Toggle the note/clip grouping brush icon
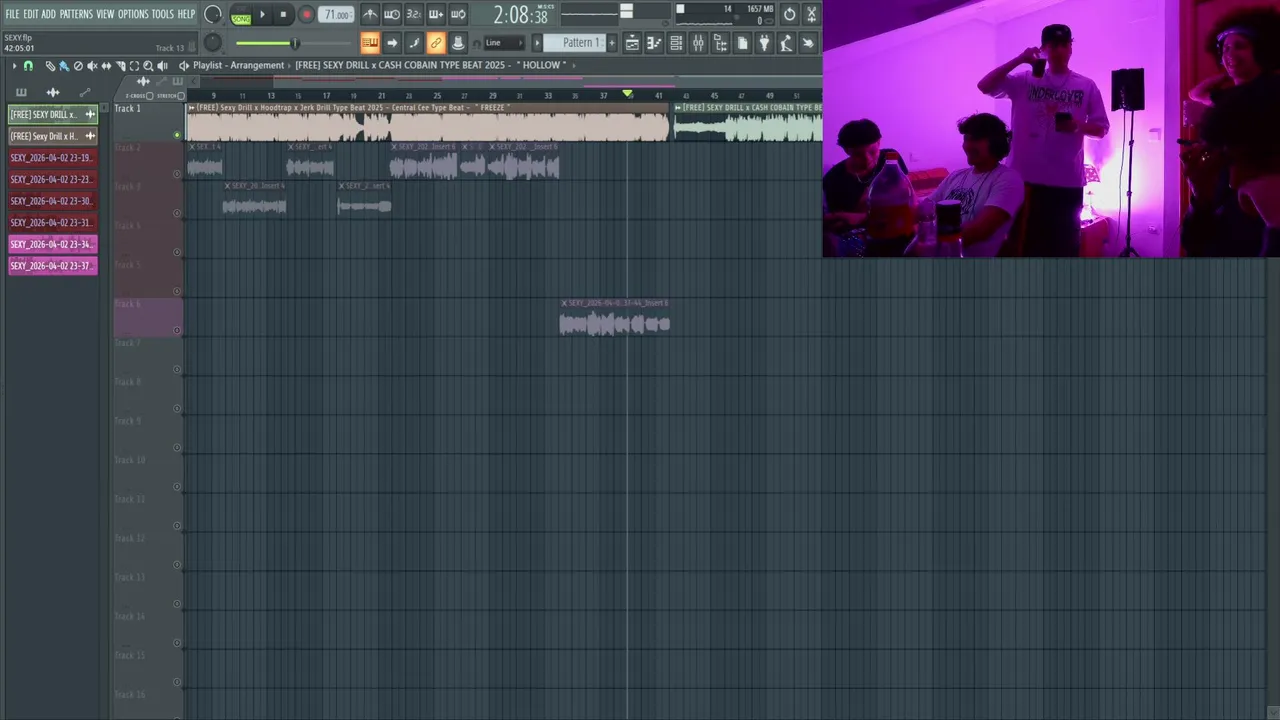 [414, 43]
